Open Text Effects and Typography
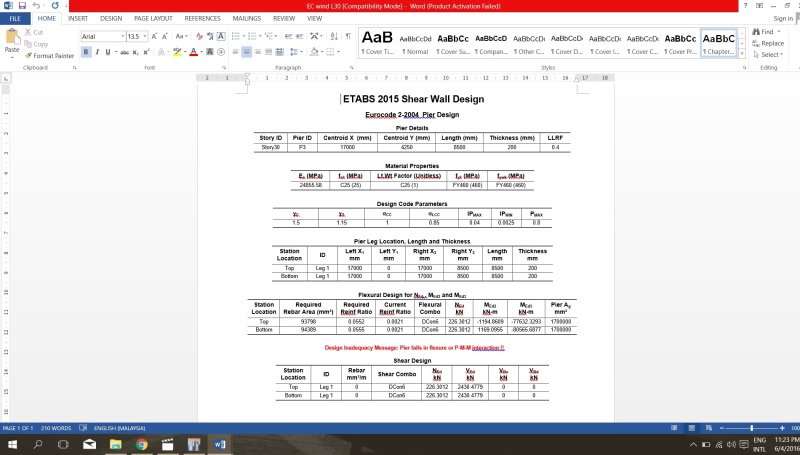The width and height of the screenshot is (800, 455). (x=163, y=52)
